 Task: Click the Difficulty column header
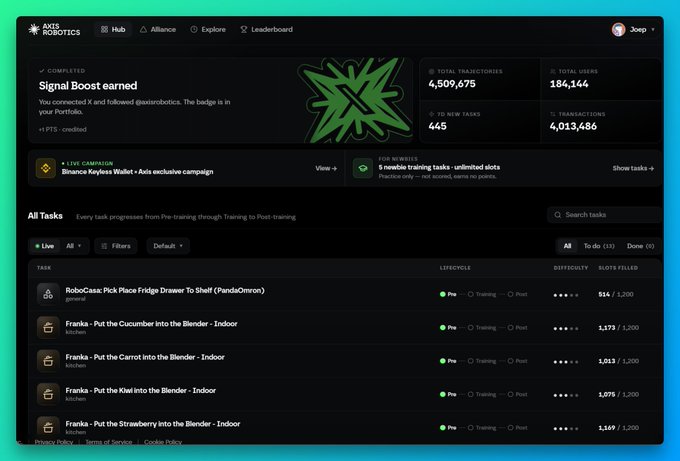[571, 268]
